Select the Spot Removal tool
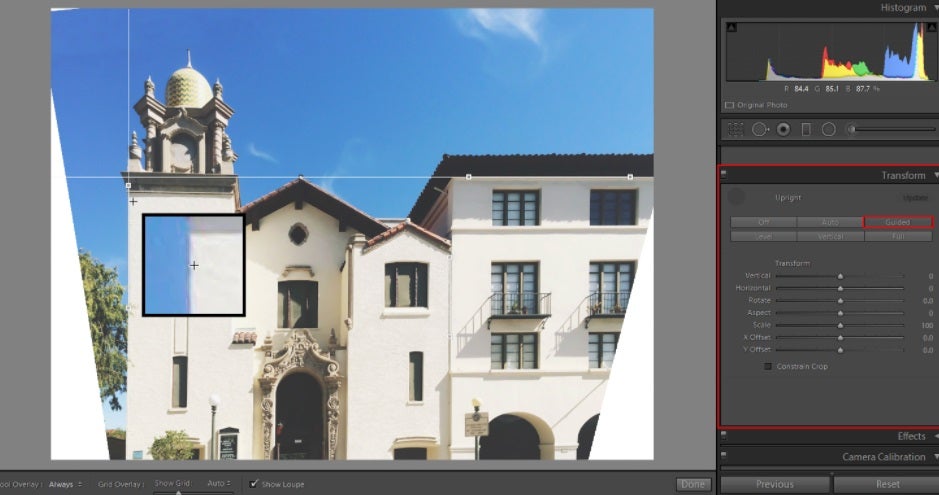Image resolution: width=939 pixels, height=495 pixels. tap(760, 129)
